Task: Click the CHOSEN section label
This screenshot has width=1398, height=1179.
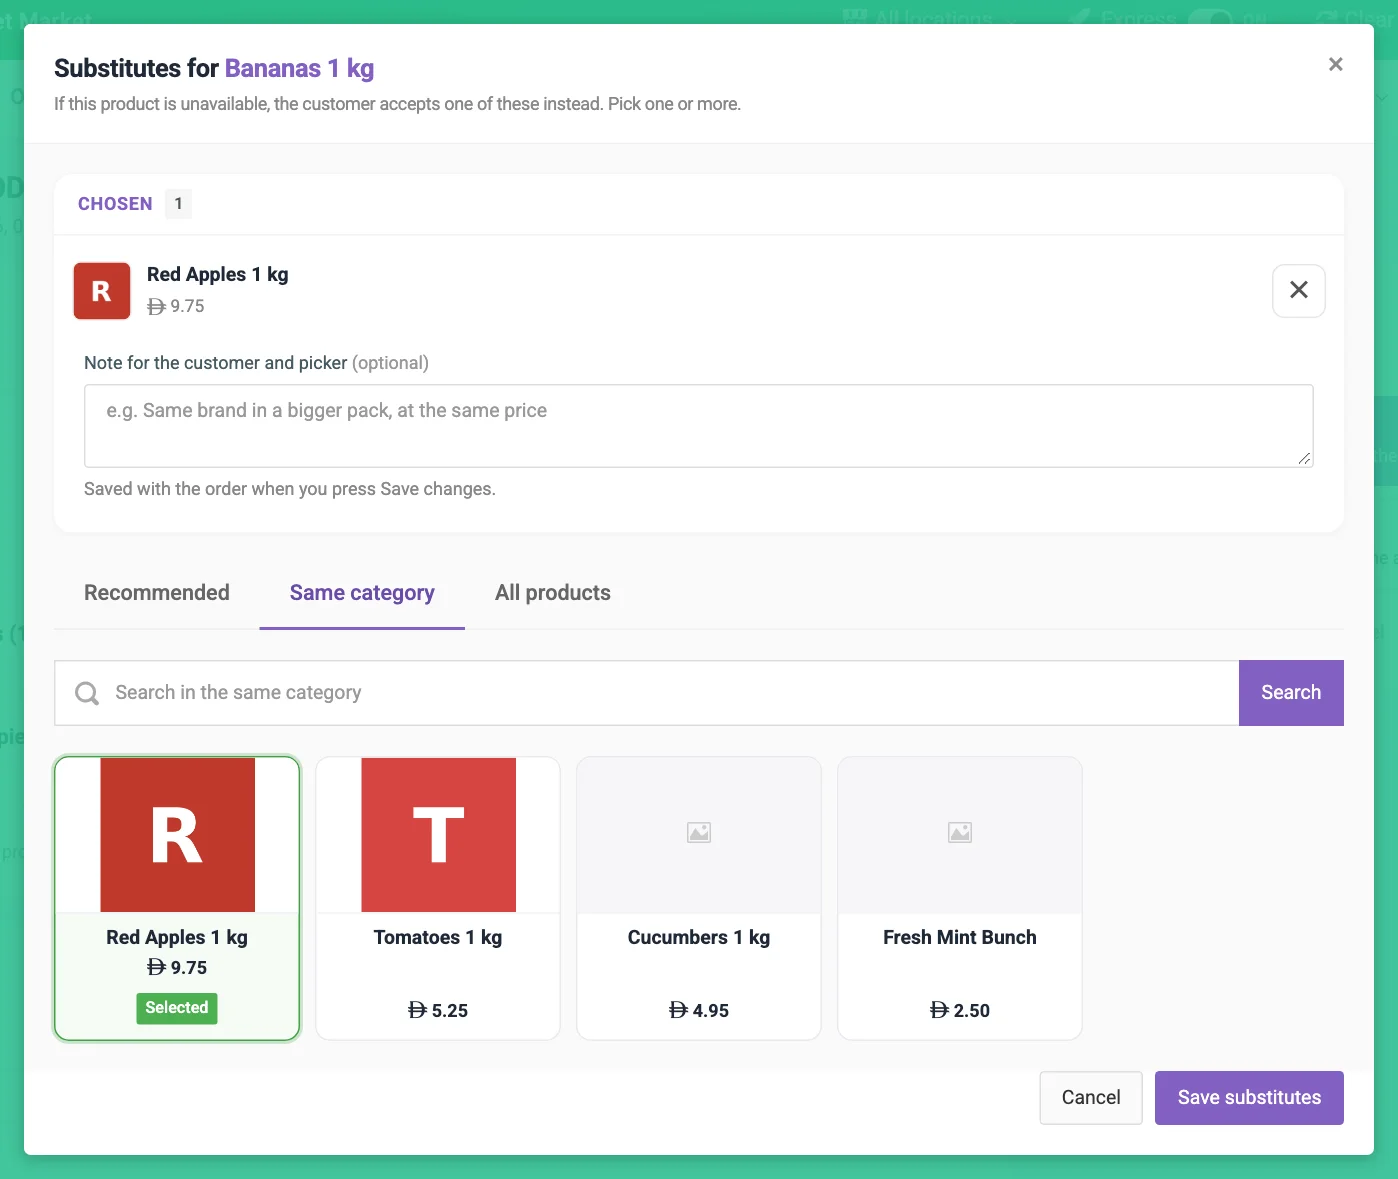Action: [x=115, y=204]
